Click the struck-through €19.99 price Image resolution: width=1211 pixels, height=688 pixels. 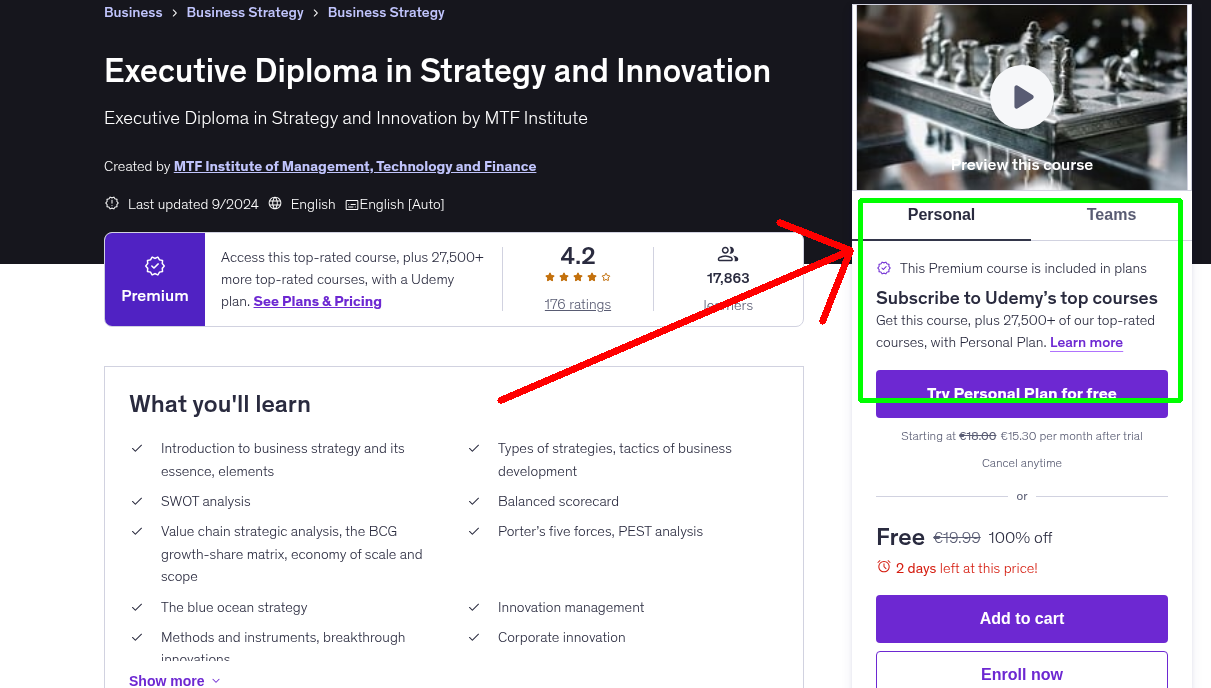(957, 538)
